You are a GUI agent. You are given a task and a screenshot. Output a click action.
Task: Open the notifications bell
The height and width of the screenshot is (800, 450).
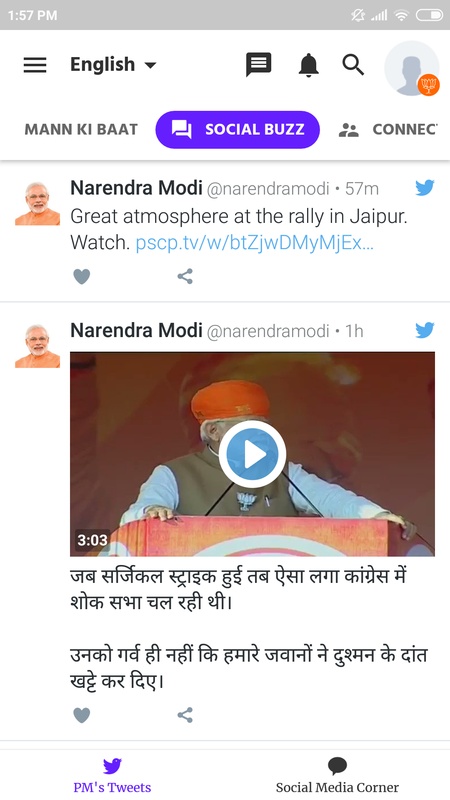point(309,65)
